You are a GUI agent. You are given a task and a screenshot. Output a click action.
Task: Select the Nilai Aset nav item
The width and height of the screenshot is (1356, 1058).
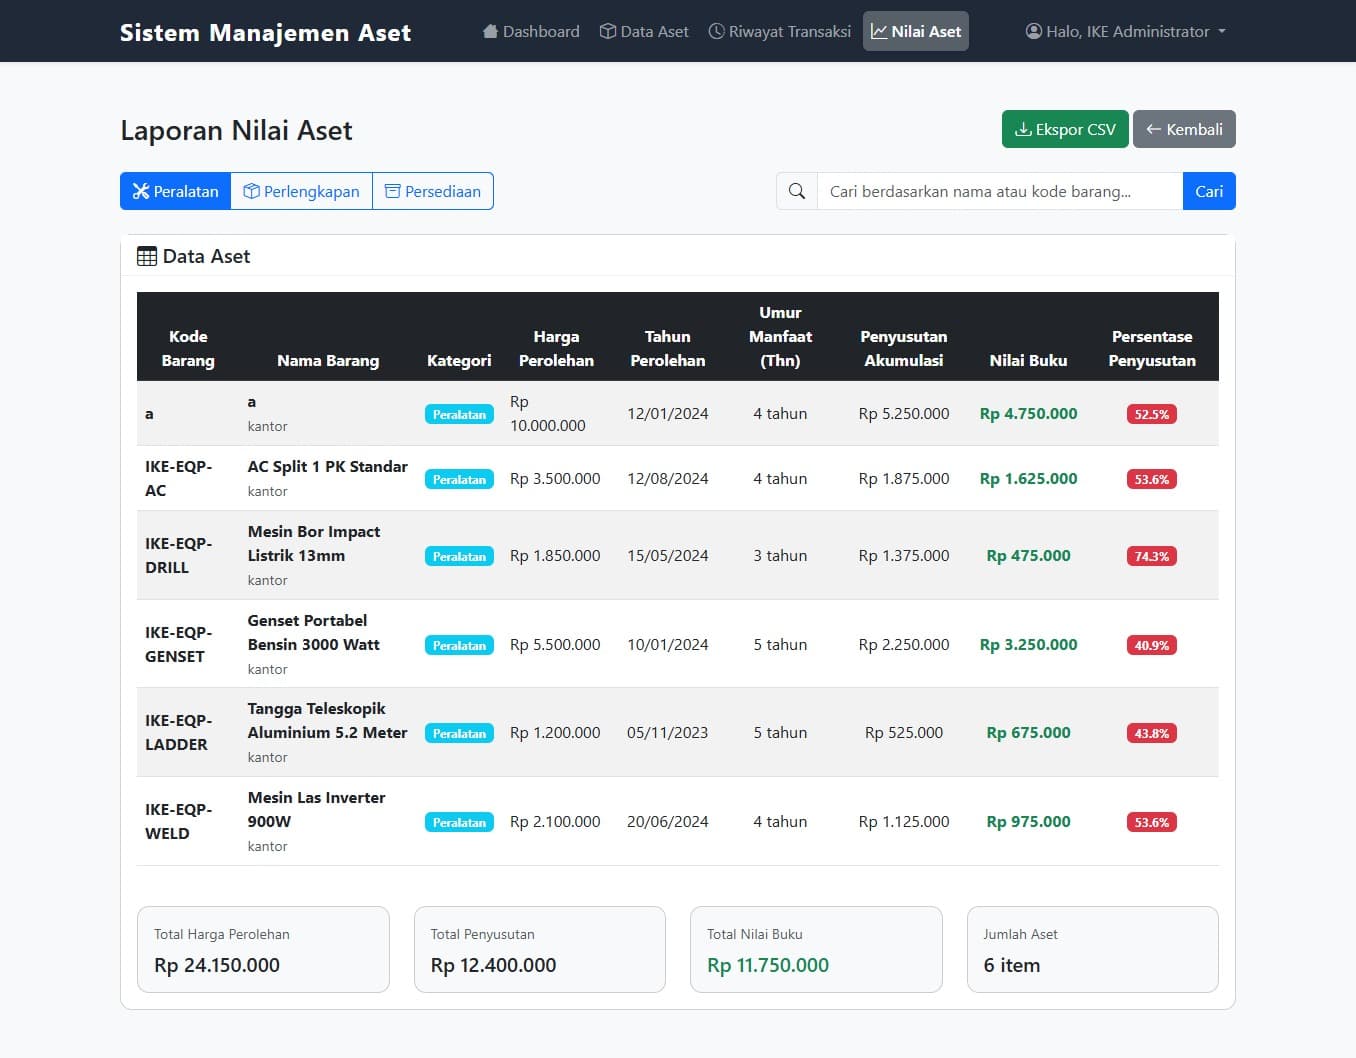tap(916, 31)
